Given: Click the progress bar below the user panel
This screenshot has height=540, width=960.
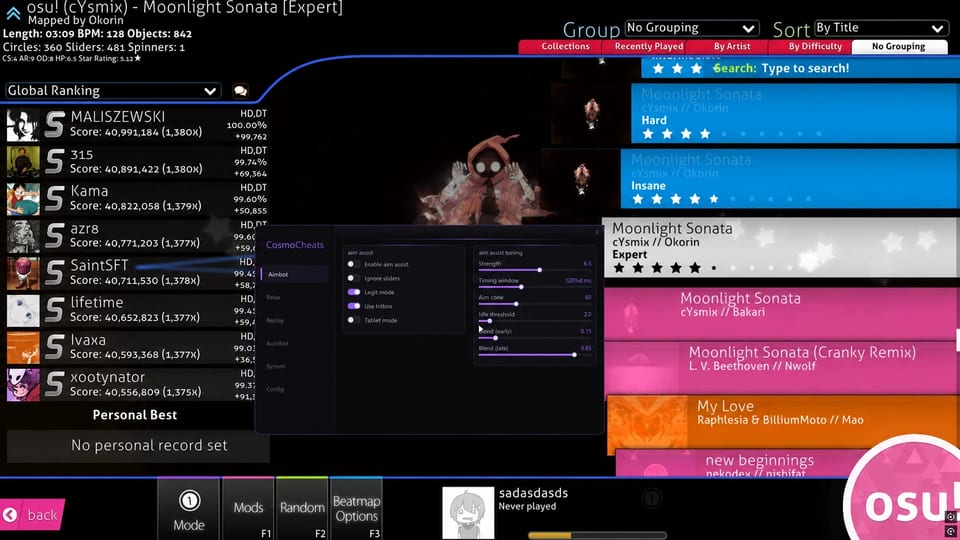Looking at the screenshot, I should 597,536.
